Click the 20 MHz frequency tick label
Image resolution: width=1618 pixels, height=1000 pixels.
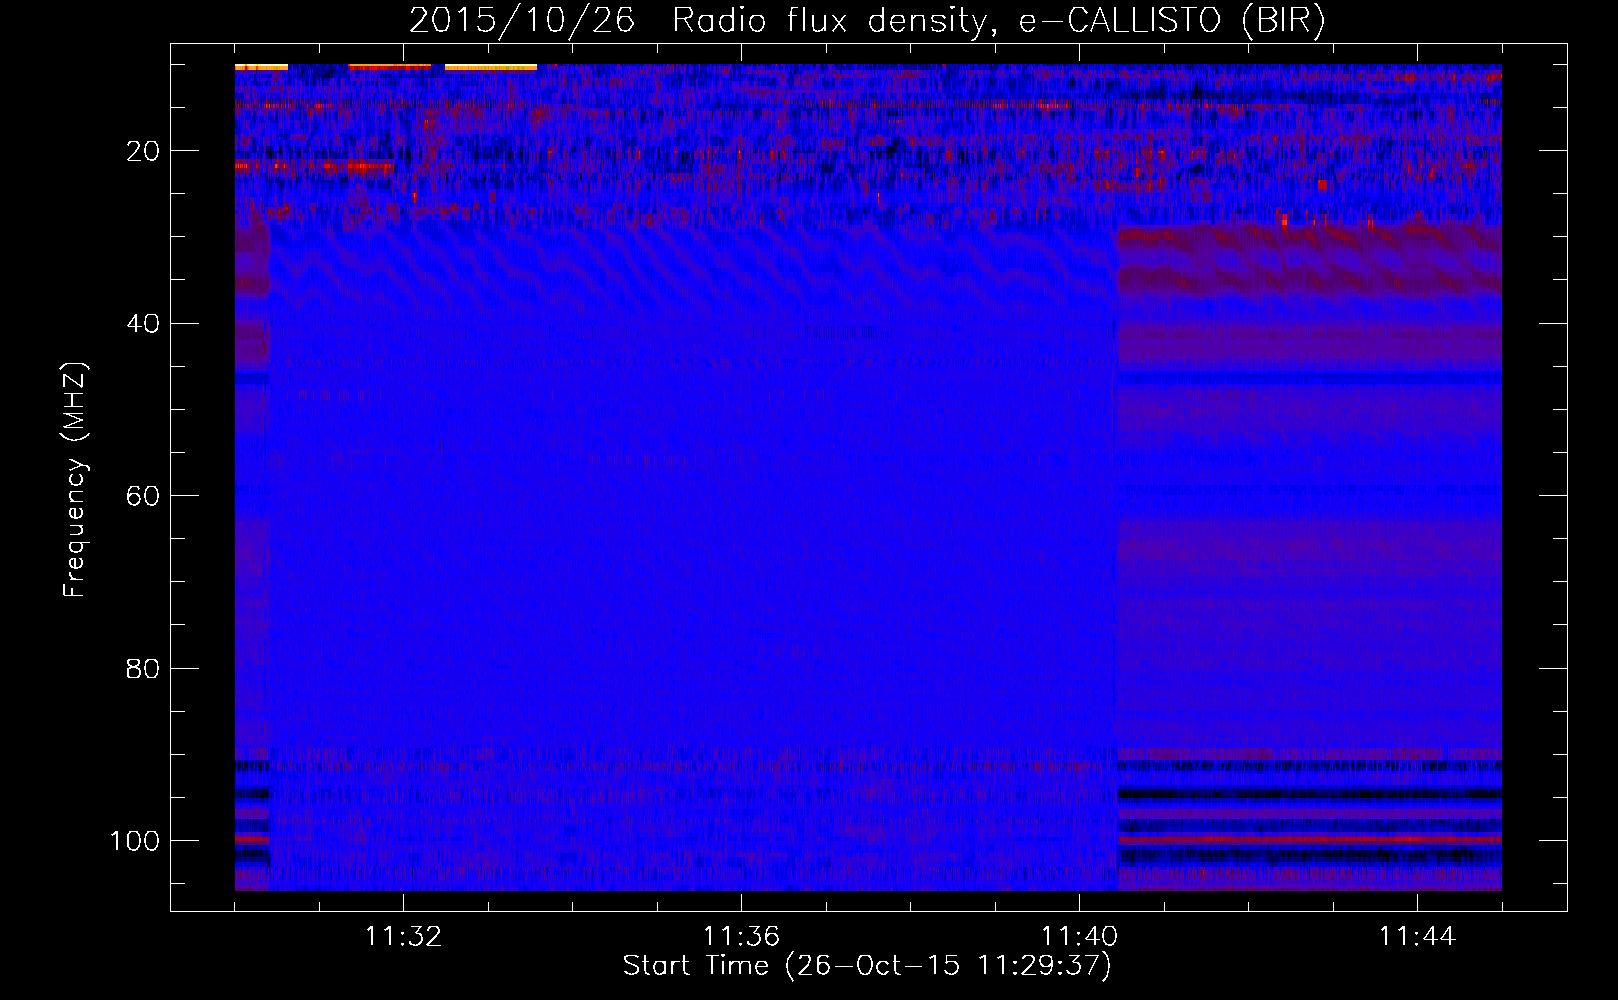coord(144,151)
